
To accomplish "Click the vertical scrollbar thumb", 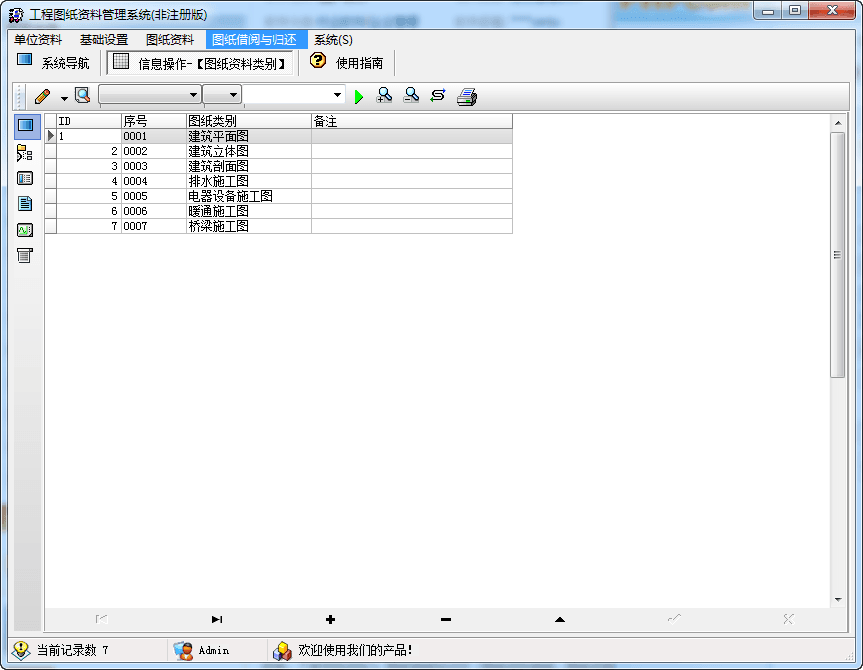I will (838, 254).
